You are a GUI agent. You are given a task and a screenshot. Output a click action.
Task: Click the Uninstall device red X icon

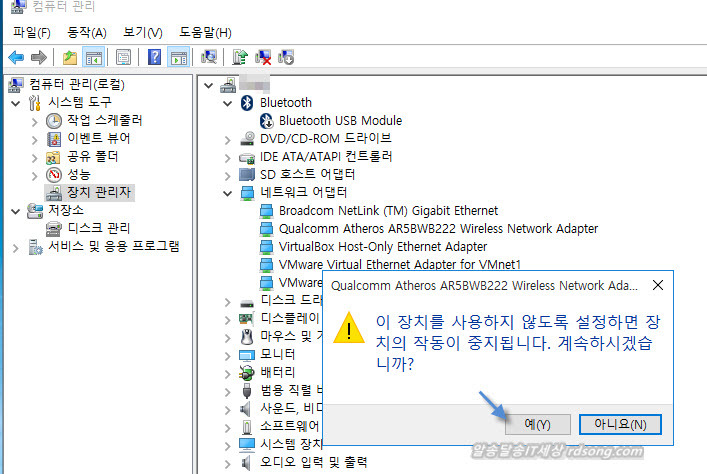263,58
